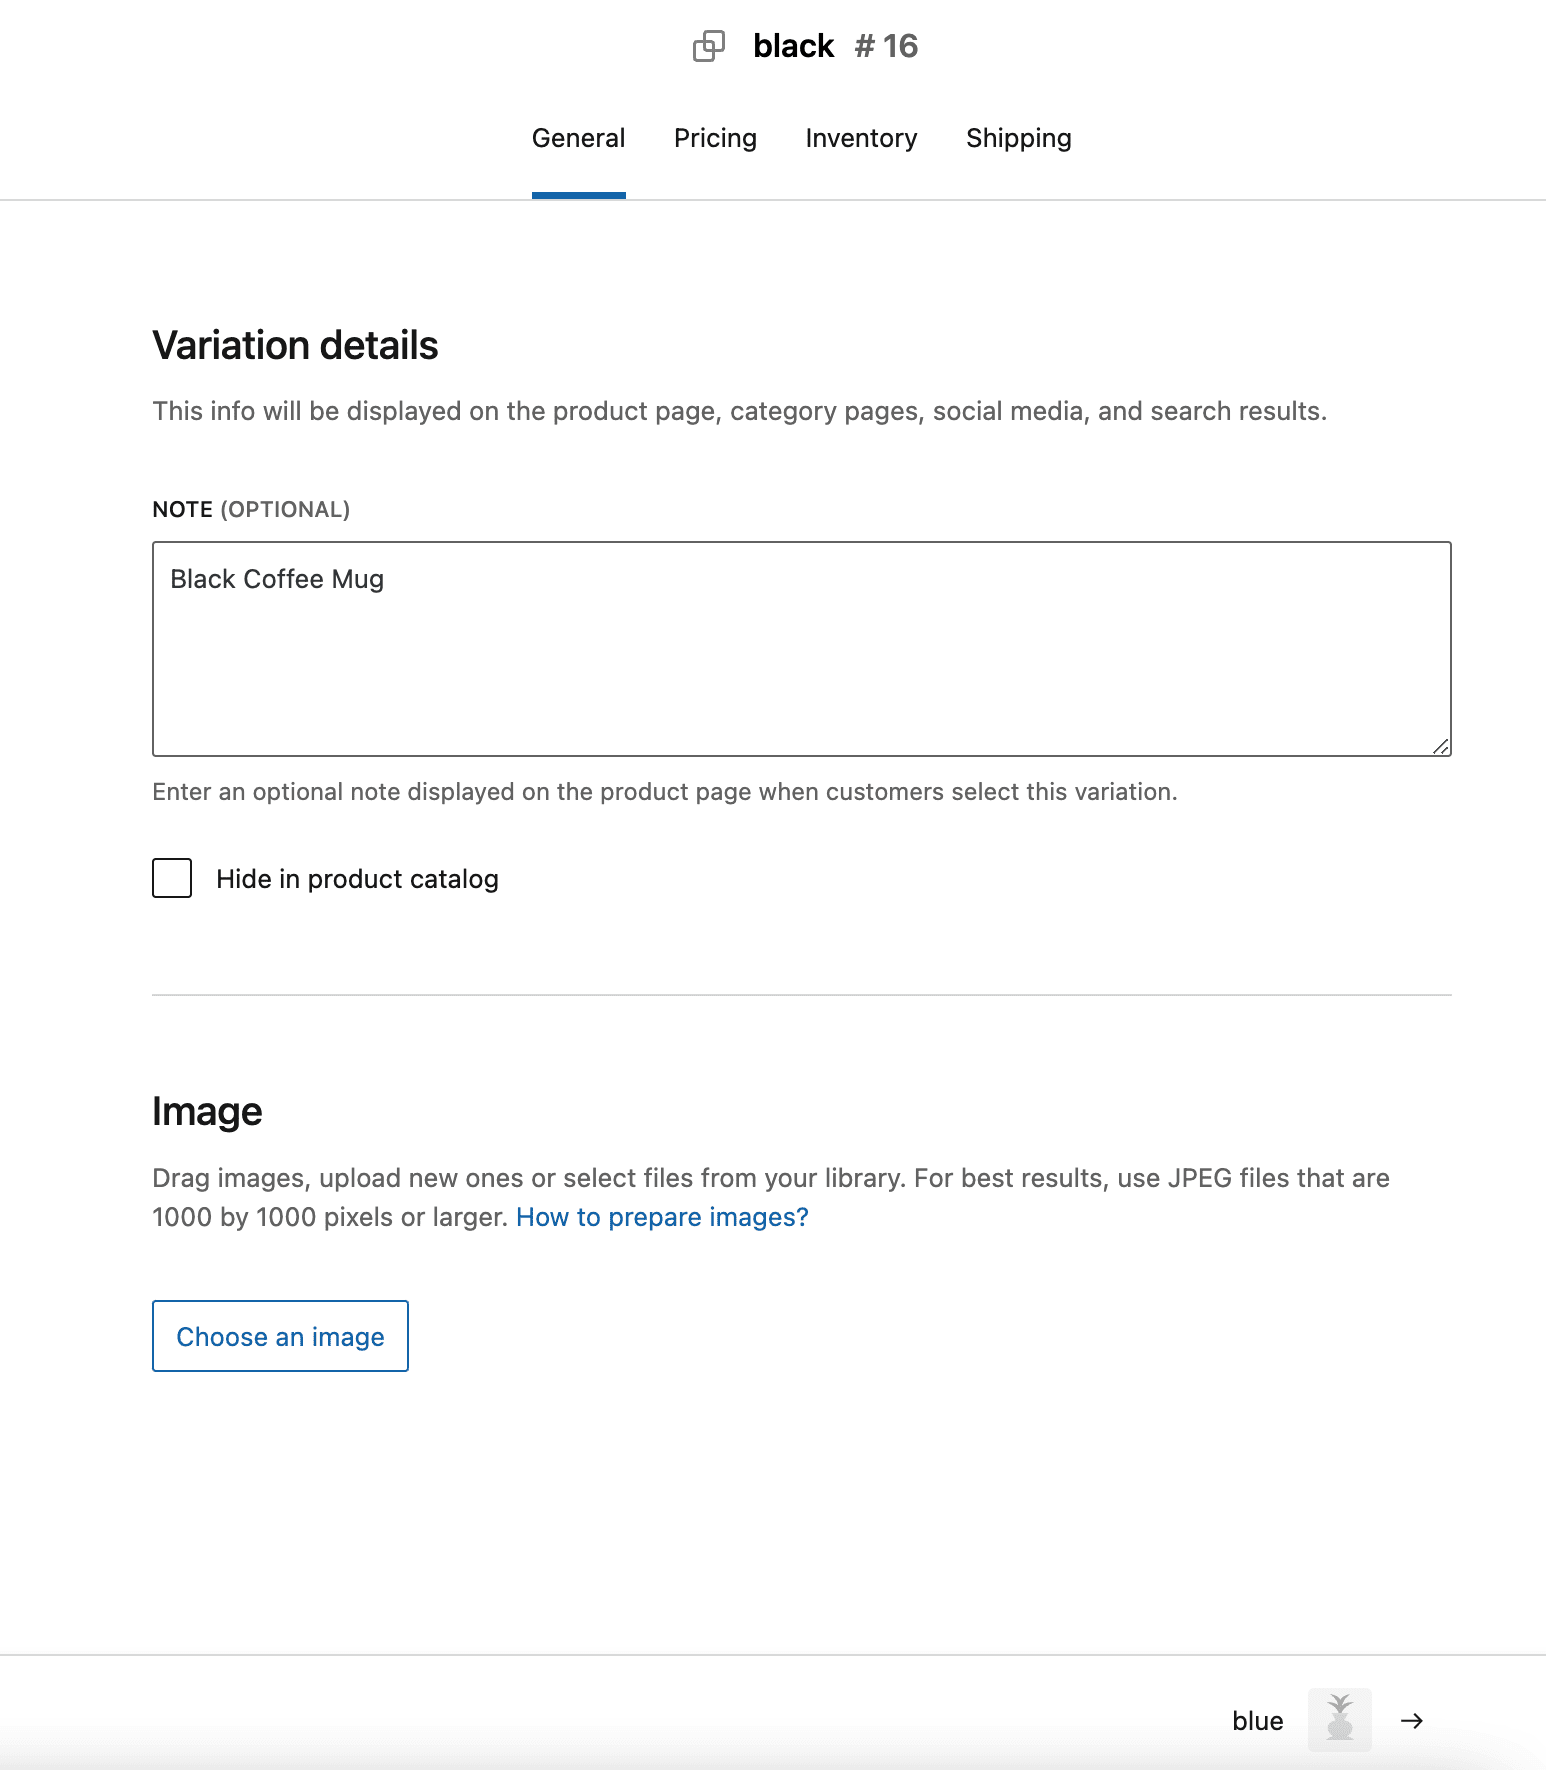Click the "Hide in product catalog" label text
1546x1770 pixels.
coord(357,879)
